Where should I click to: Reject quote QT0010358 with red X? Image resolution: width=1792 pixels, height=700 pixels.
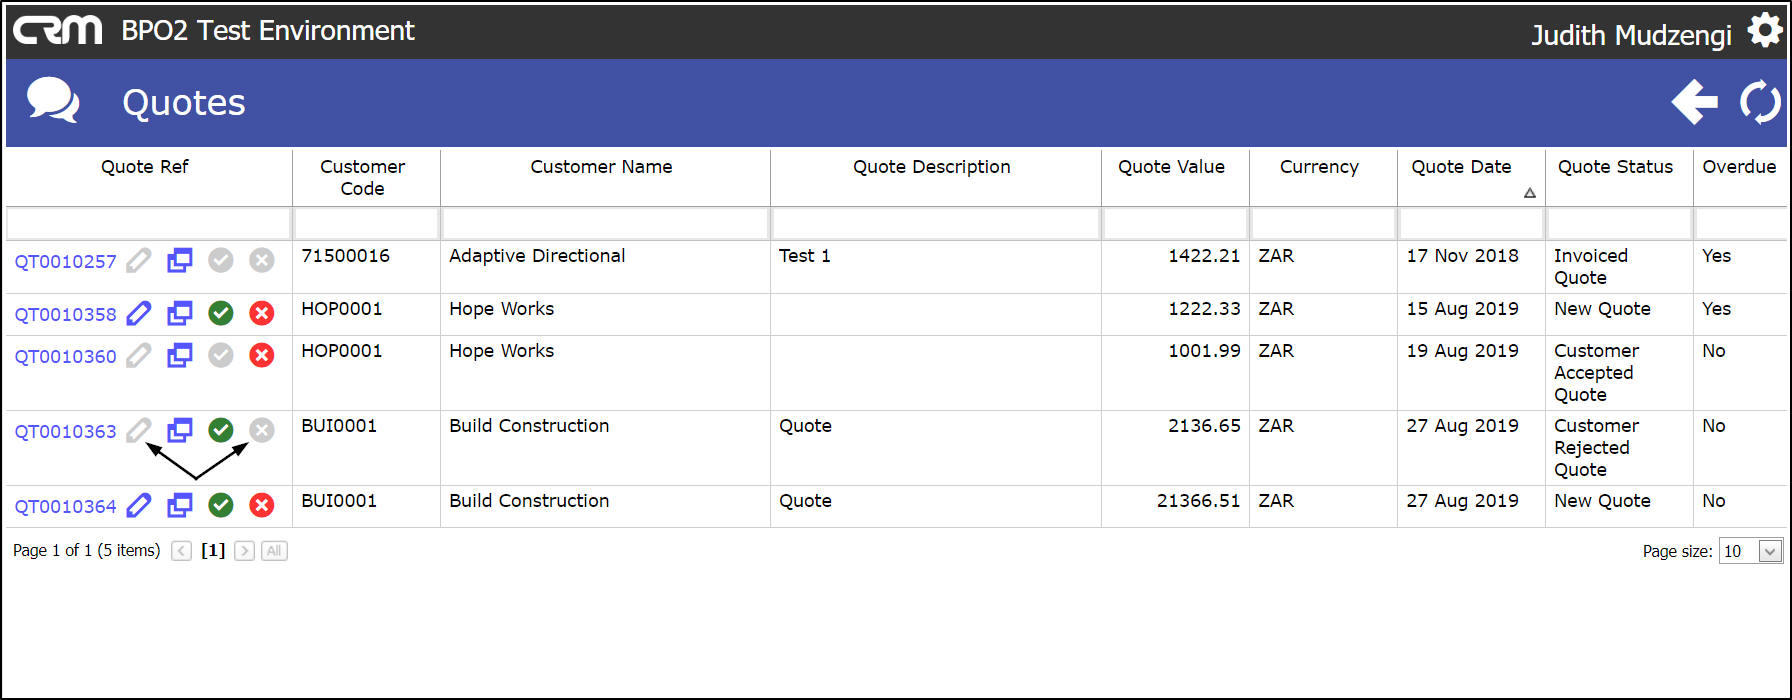tap(262, 314)
